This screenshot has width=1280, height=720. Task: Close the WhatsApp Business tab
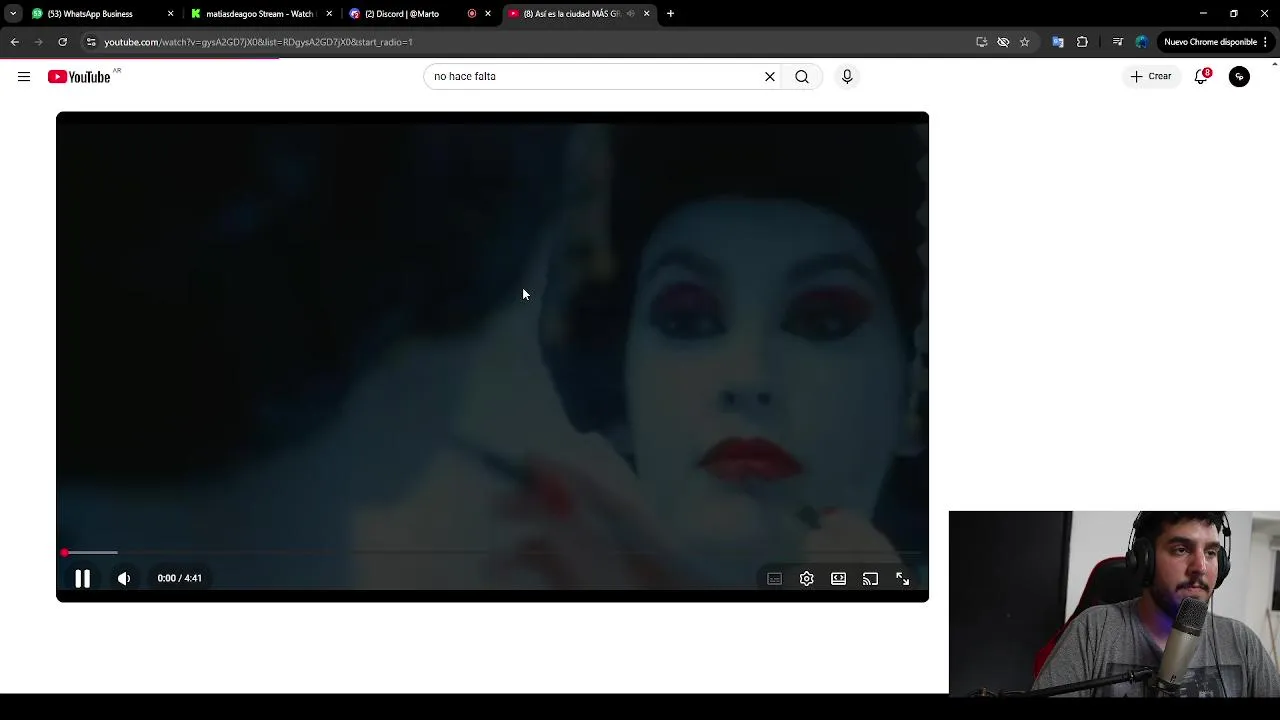(170, 14)
